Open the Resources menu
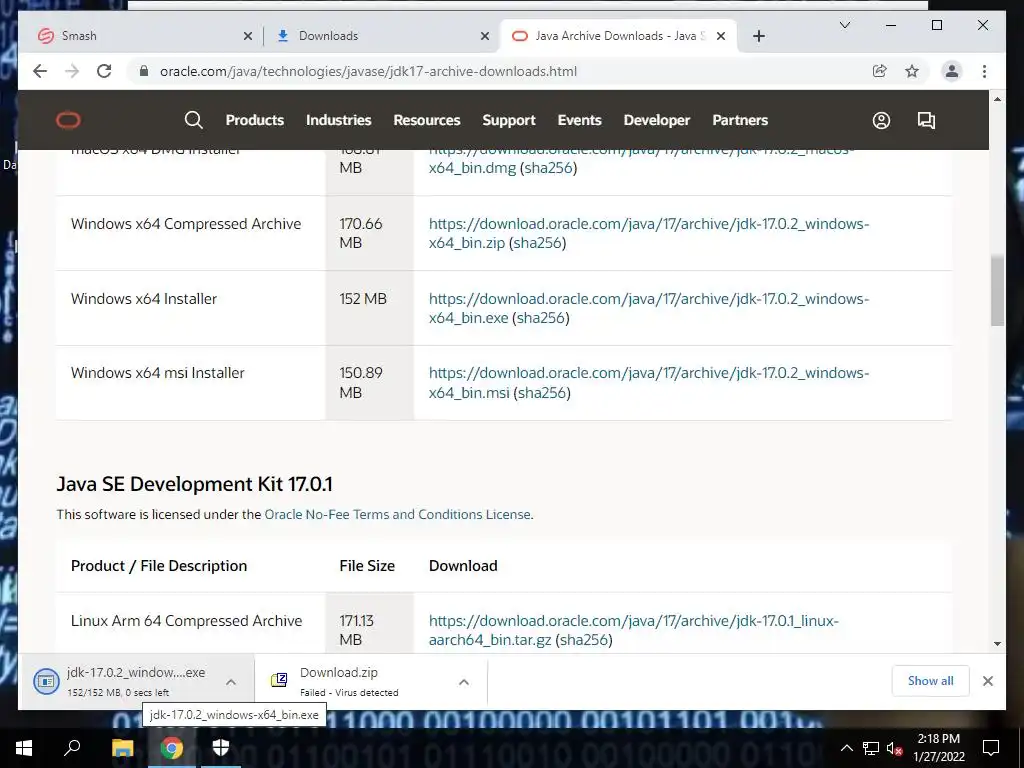This screenshot has width=1024, height=768. coord(426,120)
